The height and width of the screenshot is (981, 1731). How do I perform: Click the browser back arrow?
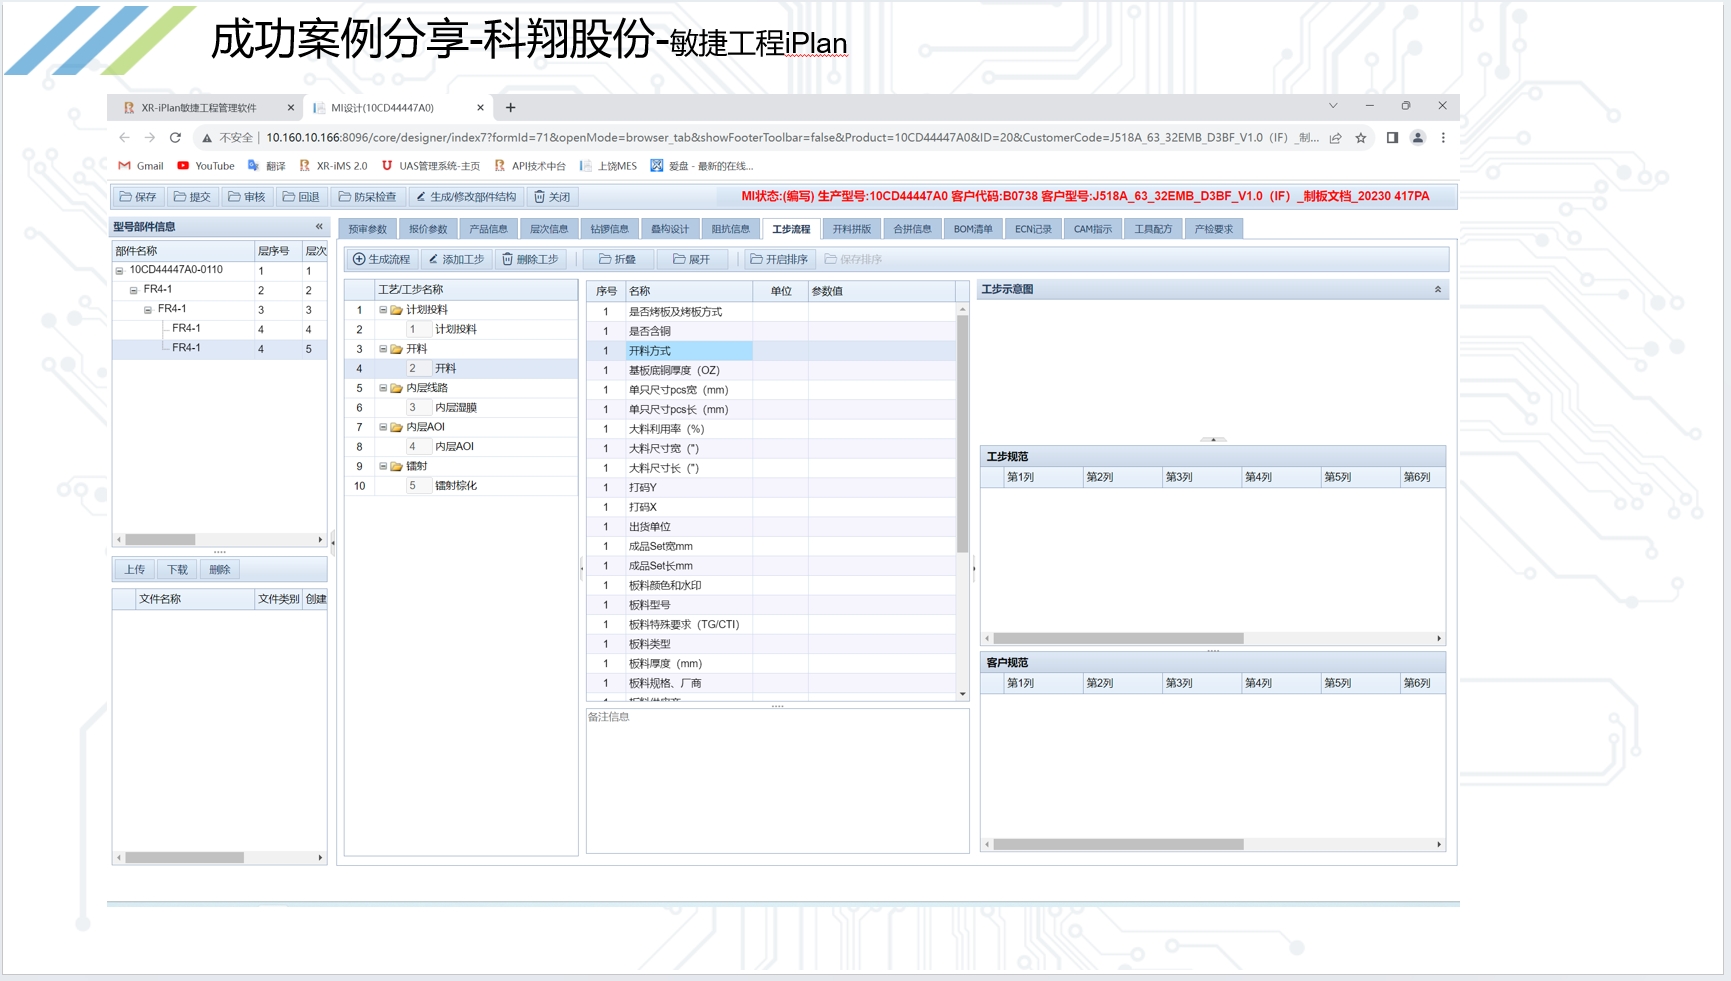pyautogui.click(x=124, y=138)
